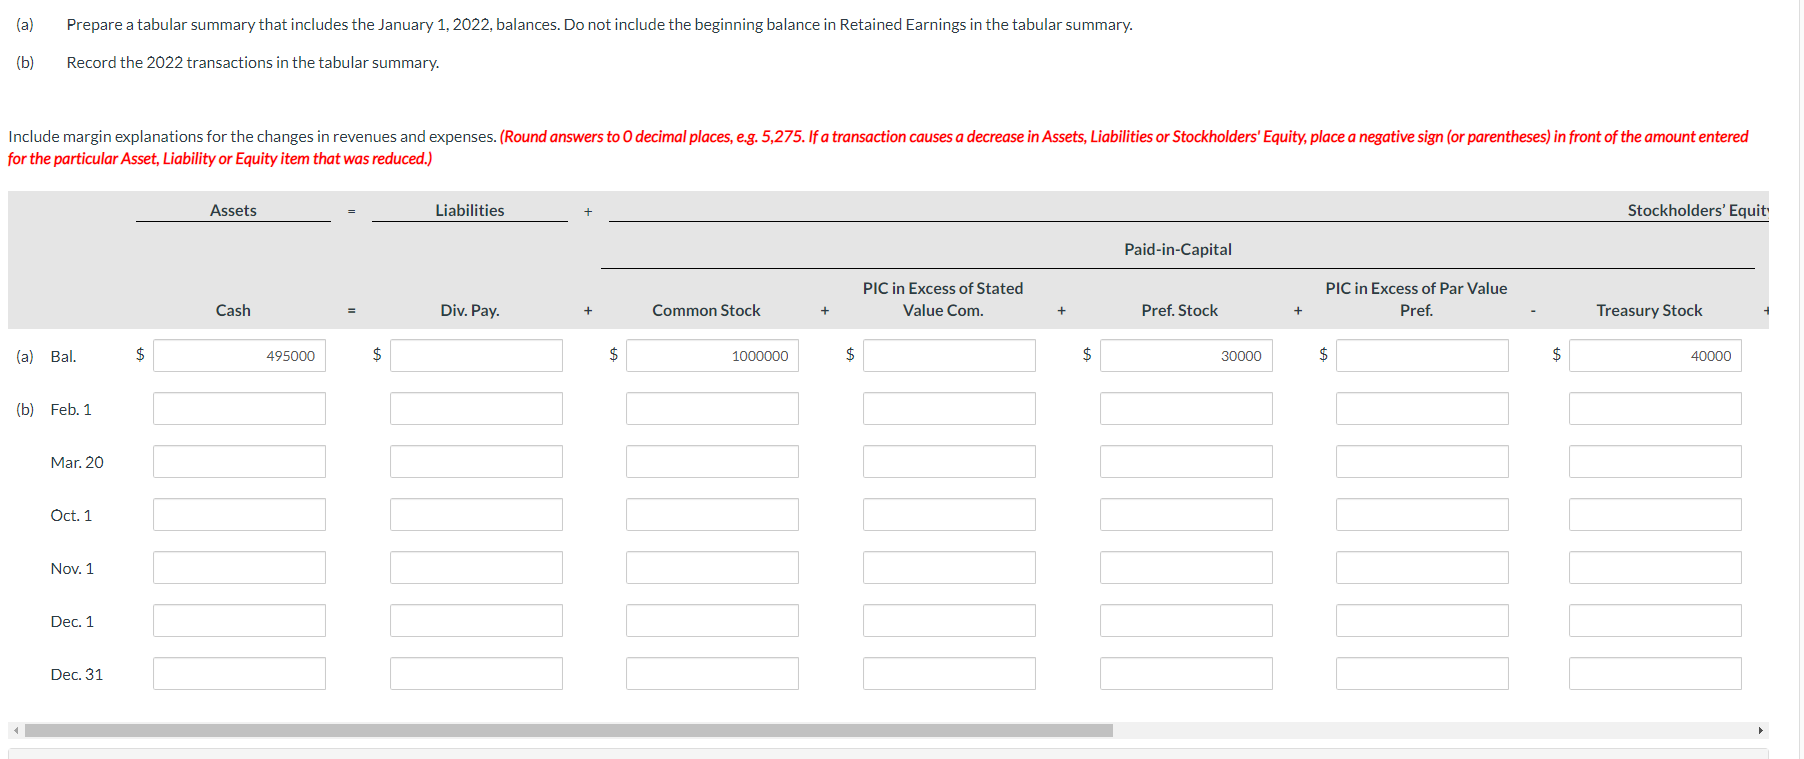Select the Div. Pay. input for Dec. 1
The image size is (1804, 759).
pyautogui.click(x=476, y=620)
